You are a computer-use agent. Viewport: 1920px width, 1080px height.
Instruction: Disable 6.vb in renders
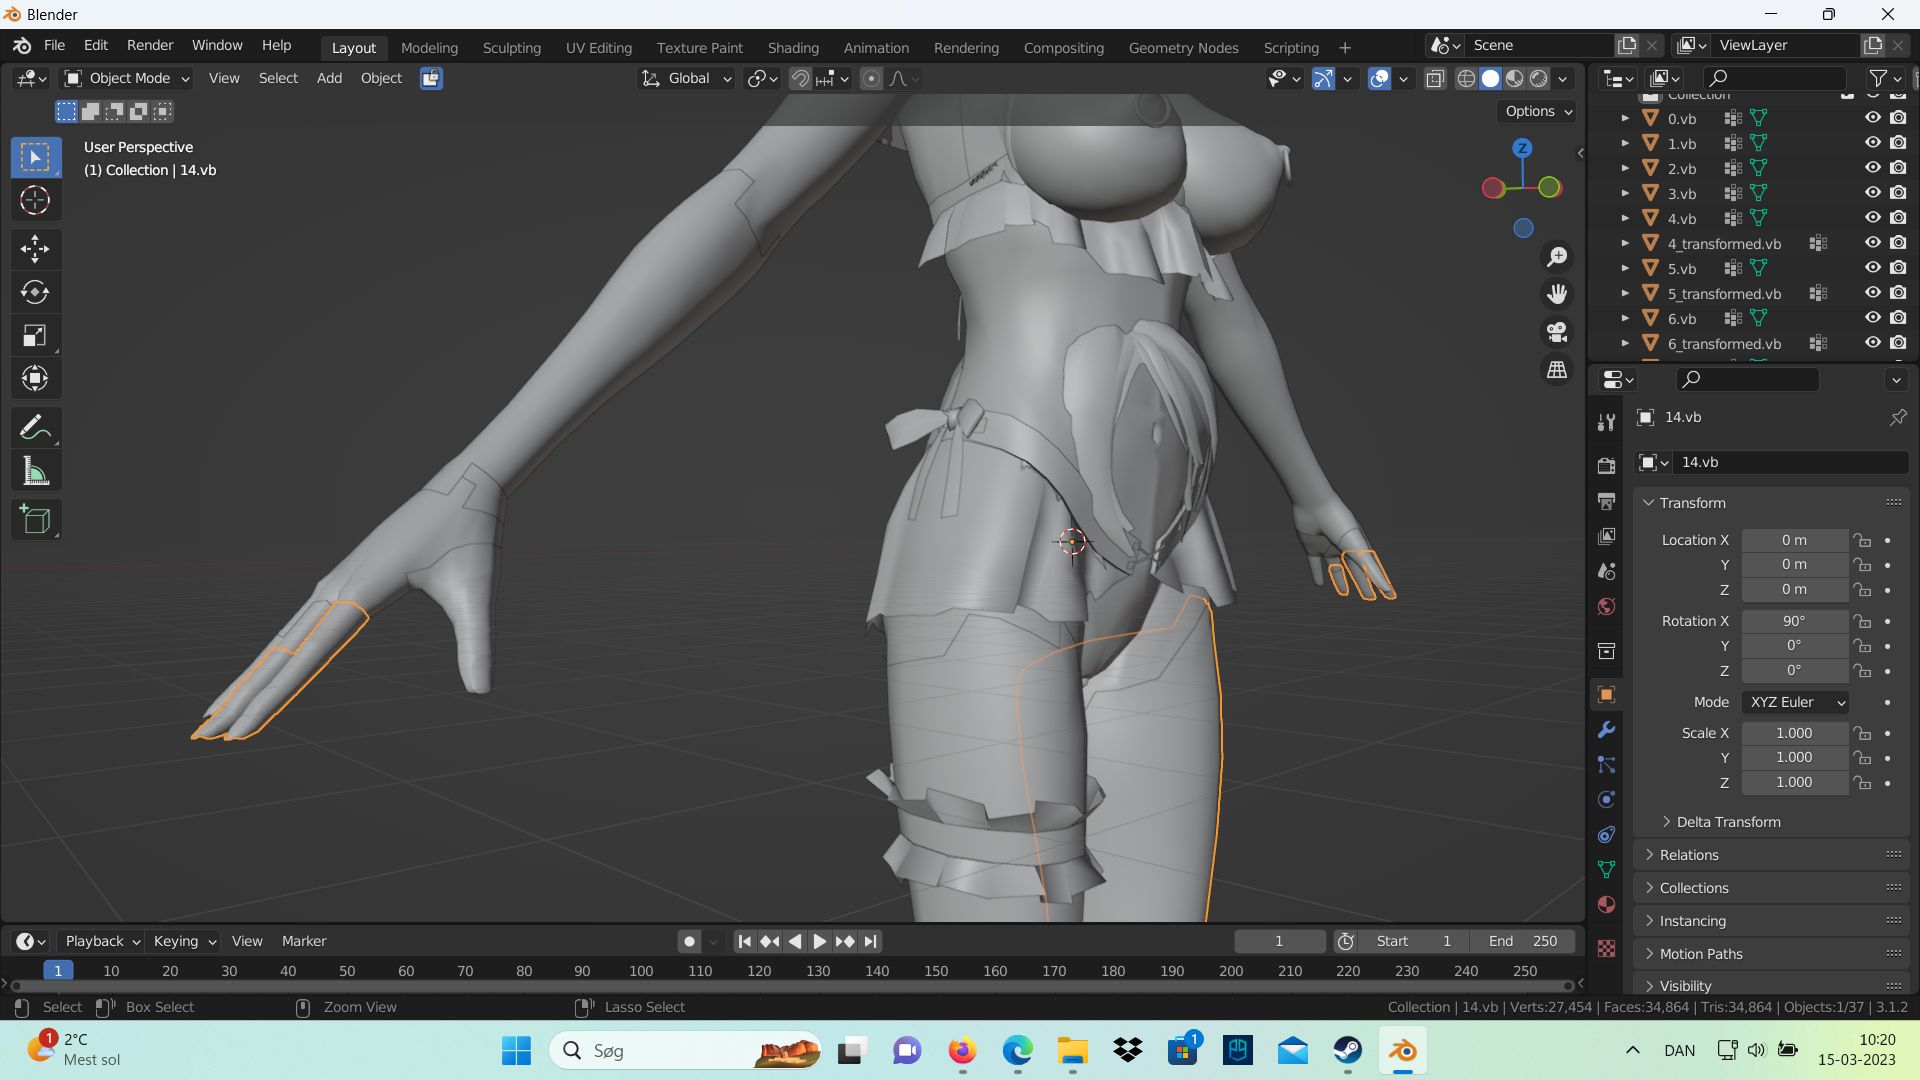pyautogui.click(x=1898, y=318)
